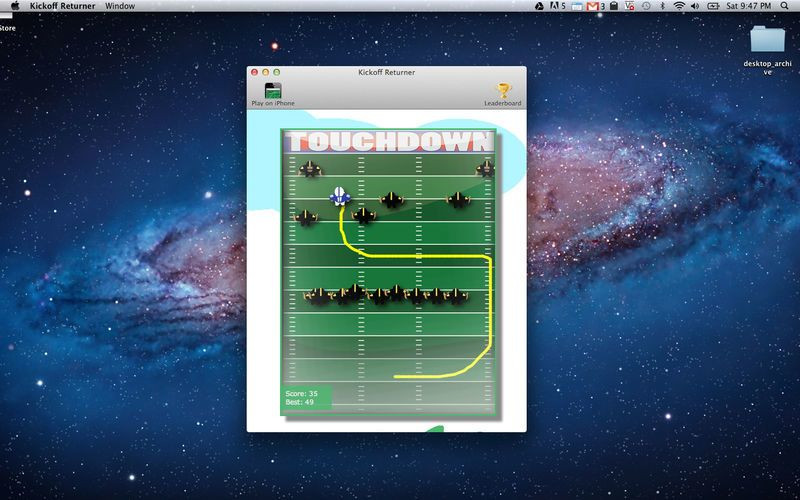Open the Wi-Fi status menu
The height and width of the screenshot is (500, 800).
point(679,6)
